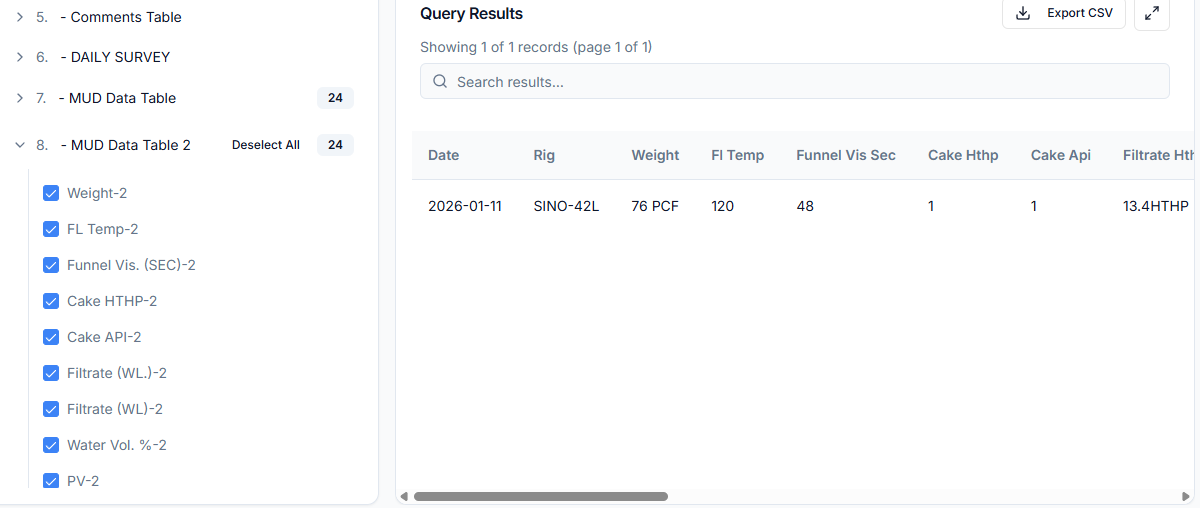Click the left scroll arrow icon
The image size is (1200, 508).
pyautogui.click(x=404, y=496)
